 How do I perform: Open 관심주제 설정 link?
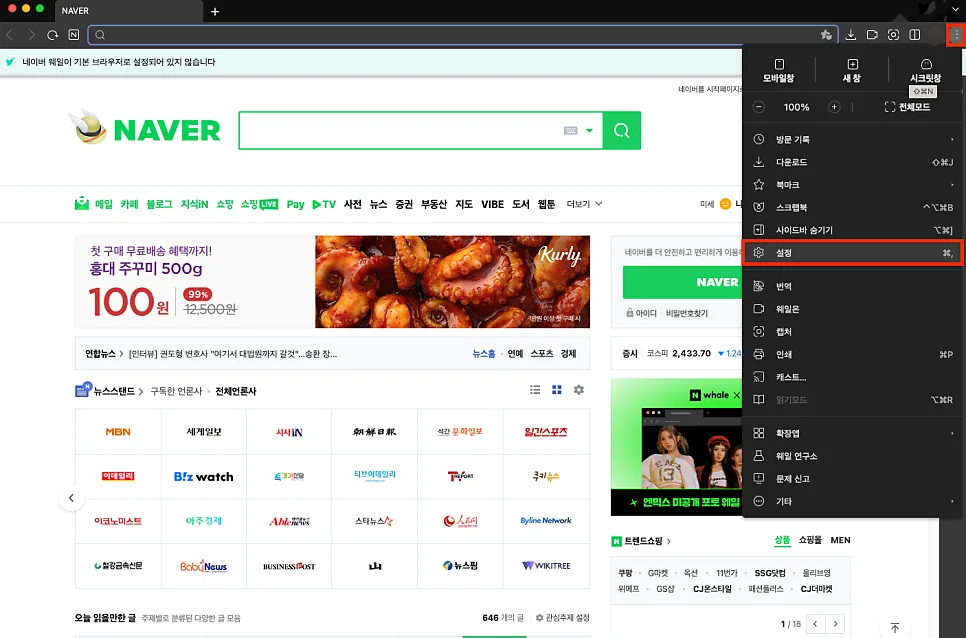click(x=562, y=618)
